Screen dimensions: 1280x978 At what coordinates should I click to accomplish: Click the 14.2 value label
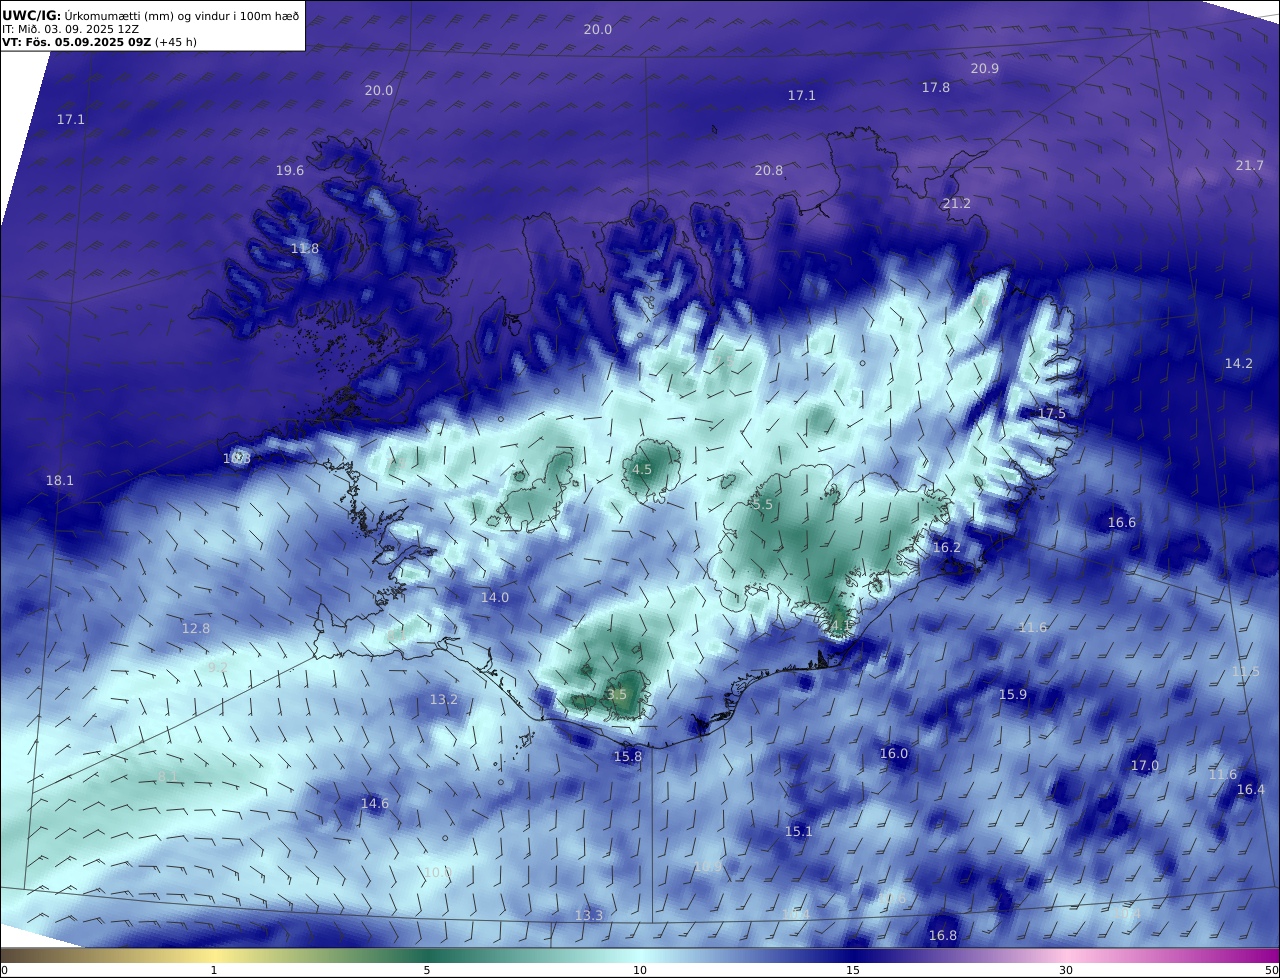1238,364
